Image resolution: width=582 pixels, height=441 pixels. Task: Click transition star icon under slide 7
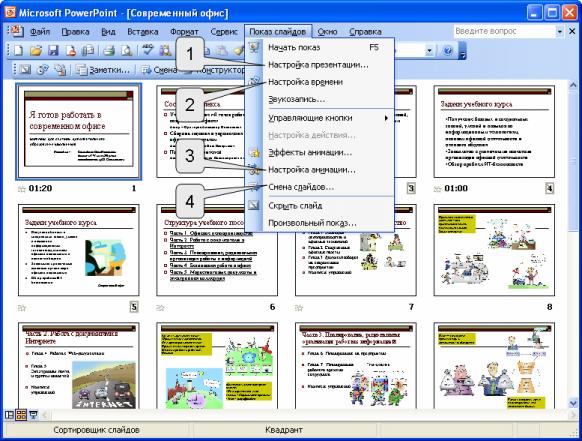pyautogui.click(x=299, y=308)
